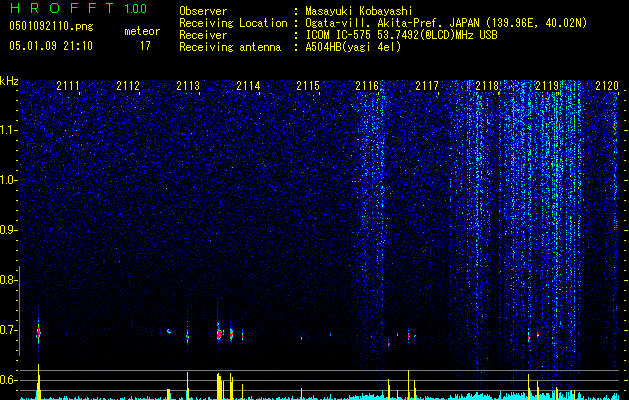629x400 pixels.
Task: Select the filename 0501092110.png
Action: coord(51,27)
